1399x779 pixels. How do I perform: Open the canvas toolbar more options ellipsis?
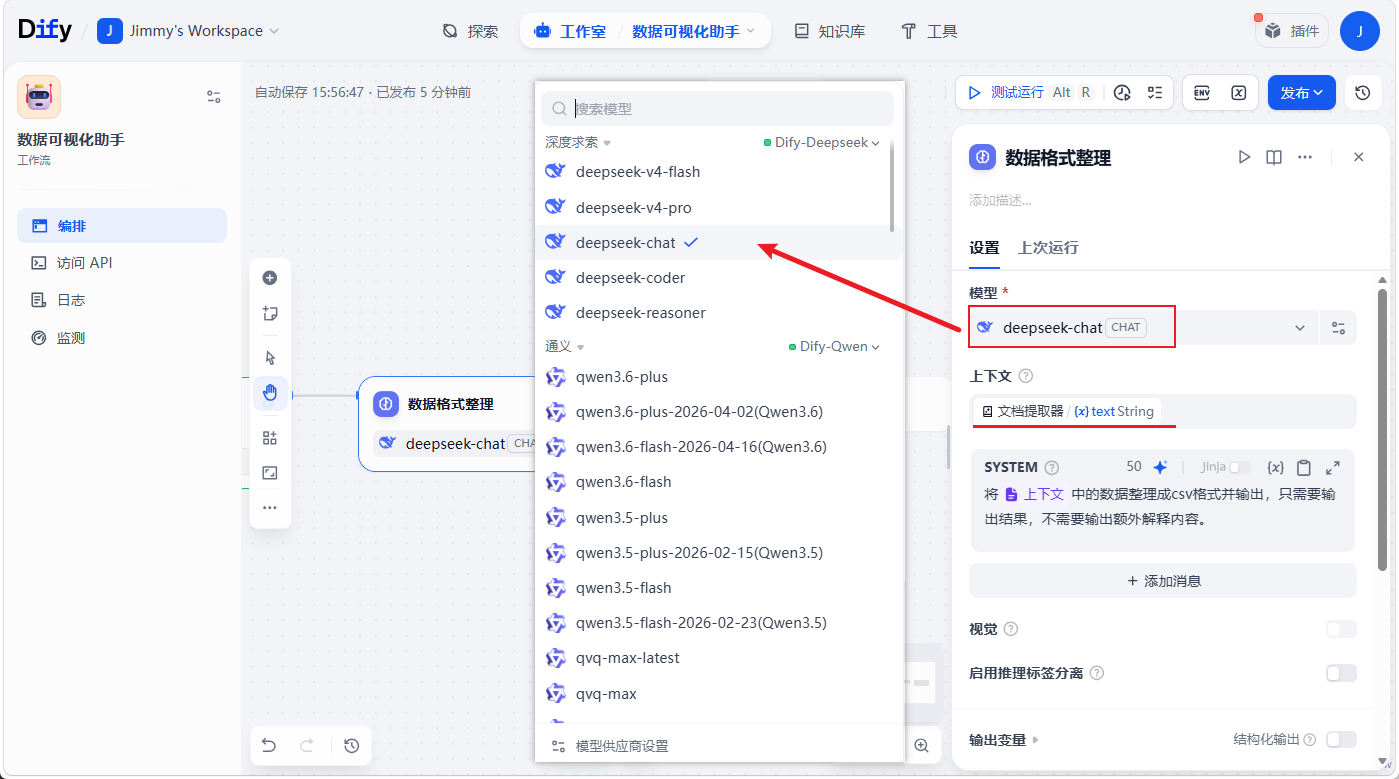point(269,508)
